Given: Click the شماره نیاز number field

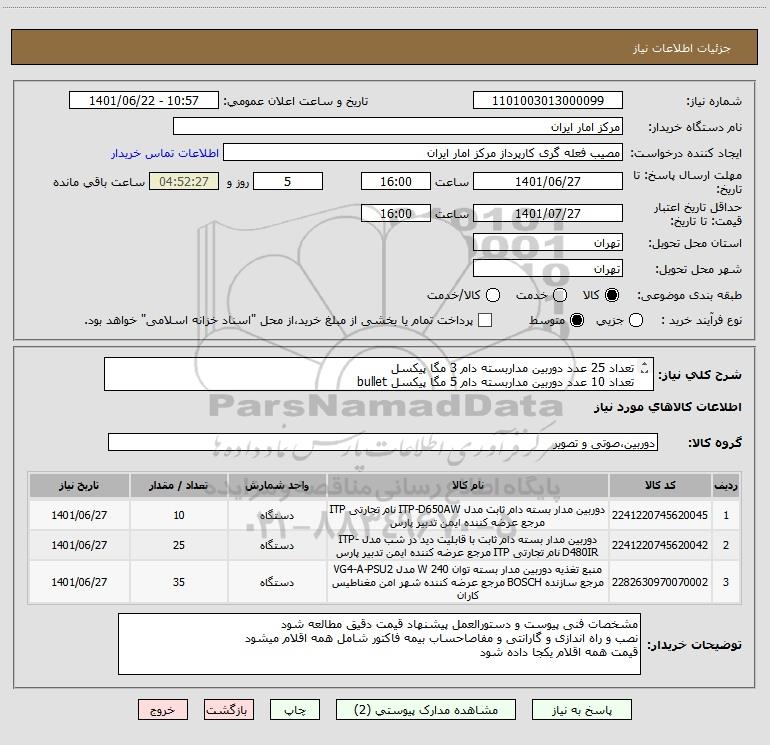Looking at the screenshot, I should pos(548,100).
